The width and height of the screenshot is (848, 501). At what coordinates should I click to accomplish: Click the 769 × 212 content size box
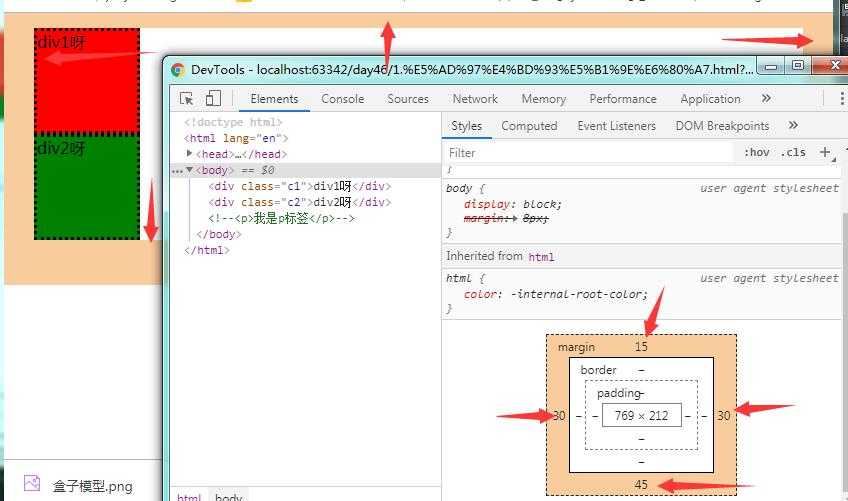(641, 416)
